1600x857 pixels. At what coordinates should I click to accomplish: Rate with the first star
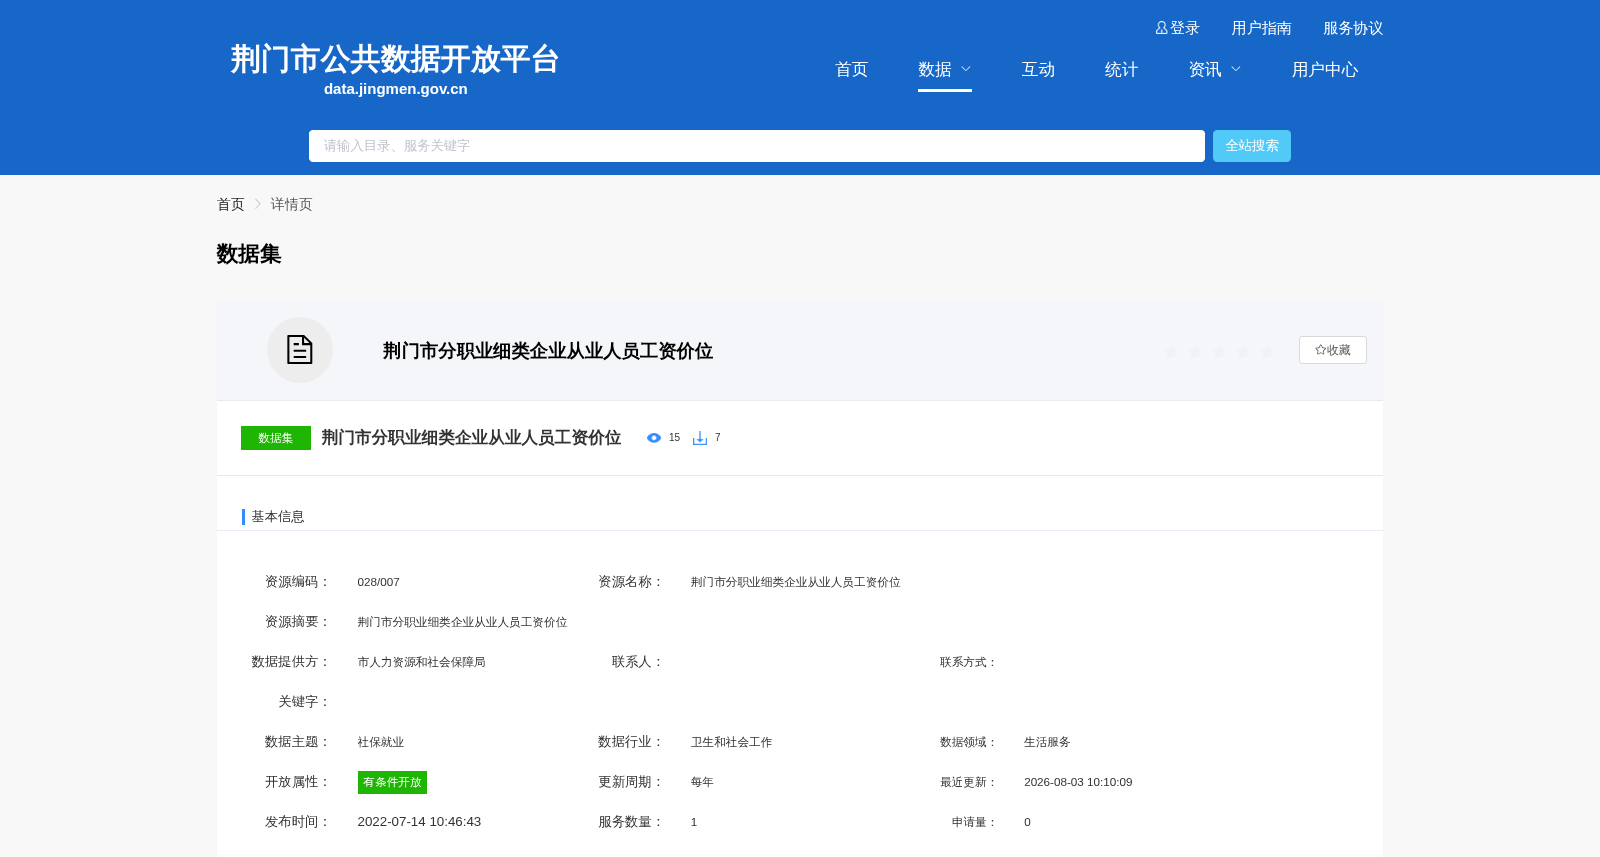coord(1171,351)
